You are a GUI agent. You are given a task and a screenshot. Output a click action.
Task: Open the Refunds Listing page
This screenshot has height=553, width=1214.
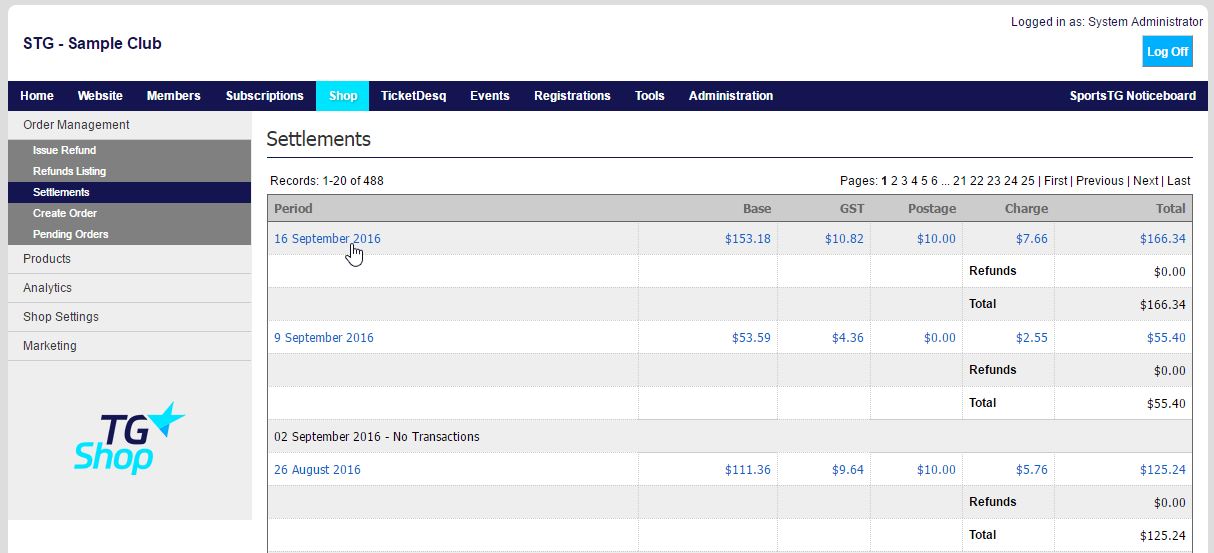coord(129,171)
